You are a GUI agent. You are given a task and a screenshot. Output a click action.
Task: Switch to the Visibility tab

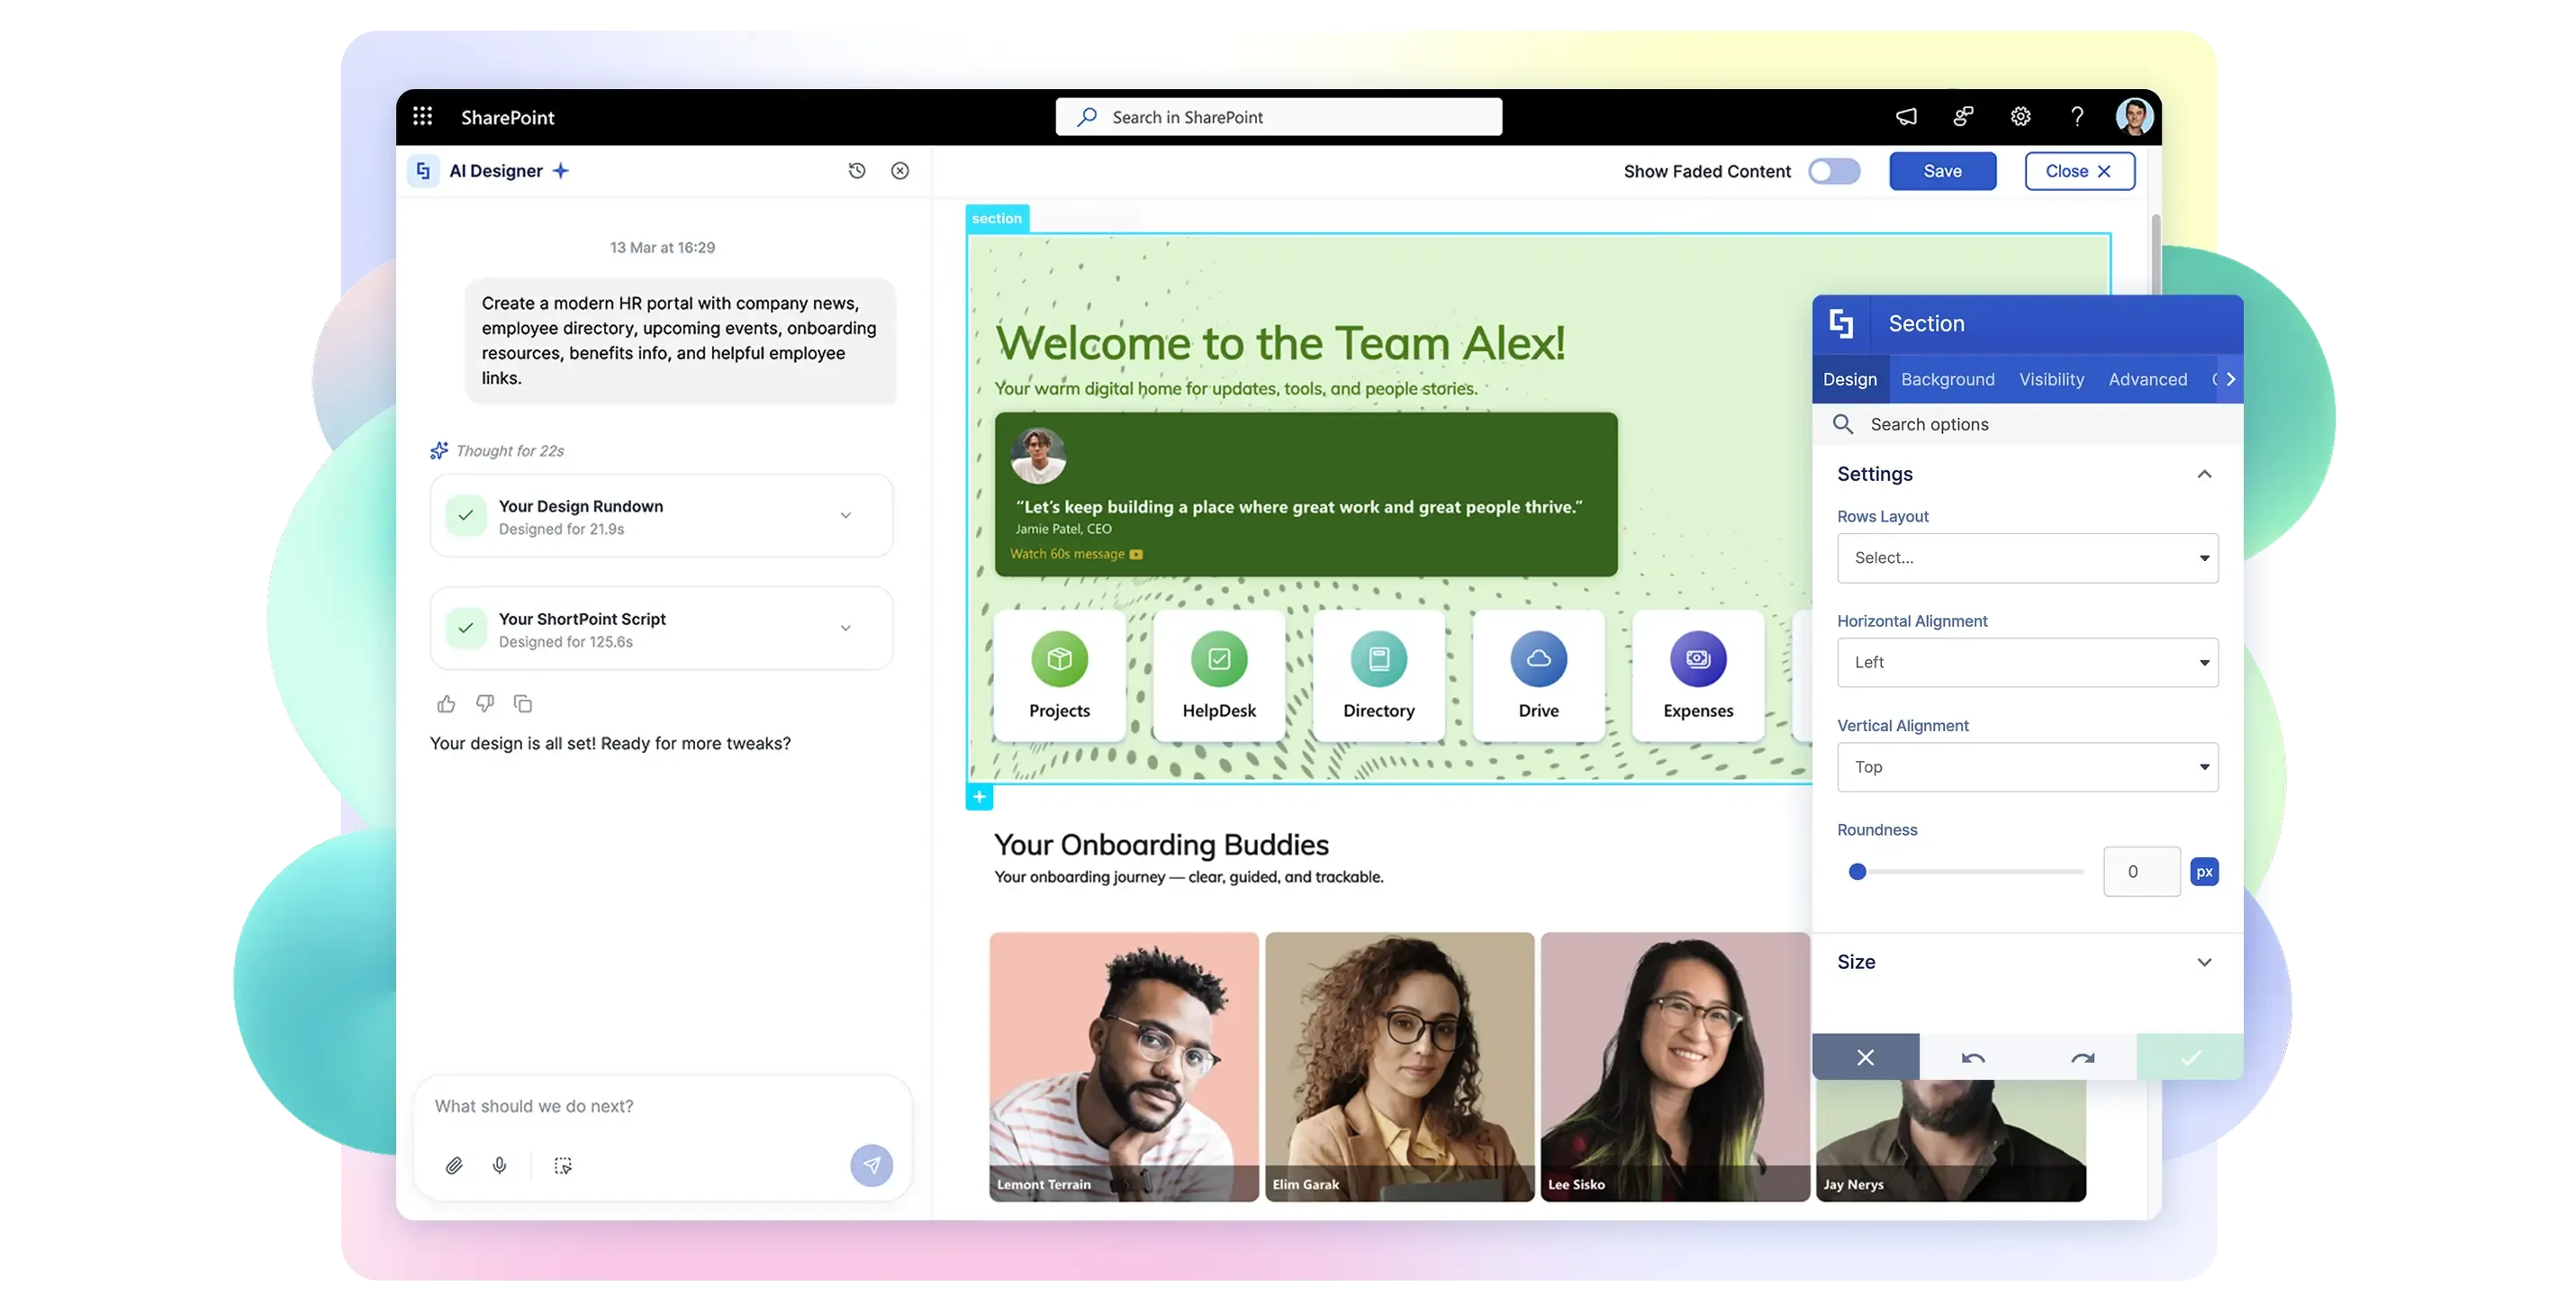pos(2051,380)
